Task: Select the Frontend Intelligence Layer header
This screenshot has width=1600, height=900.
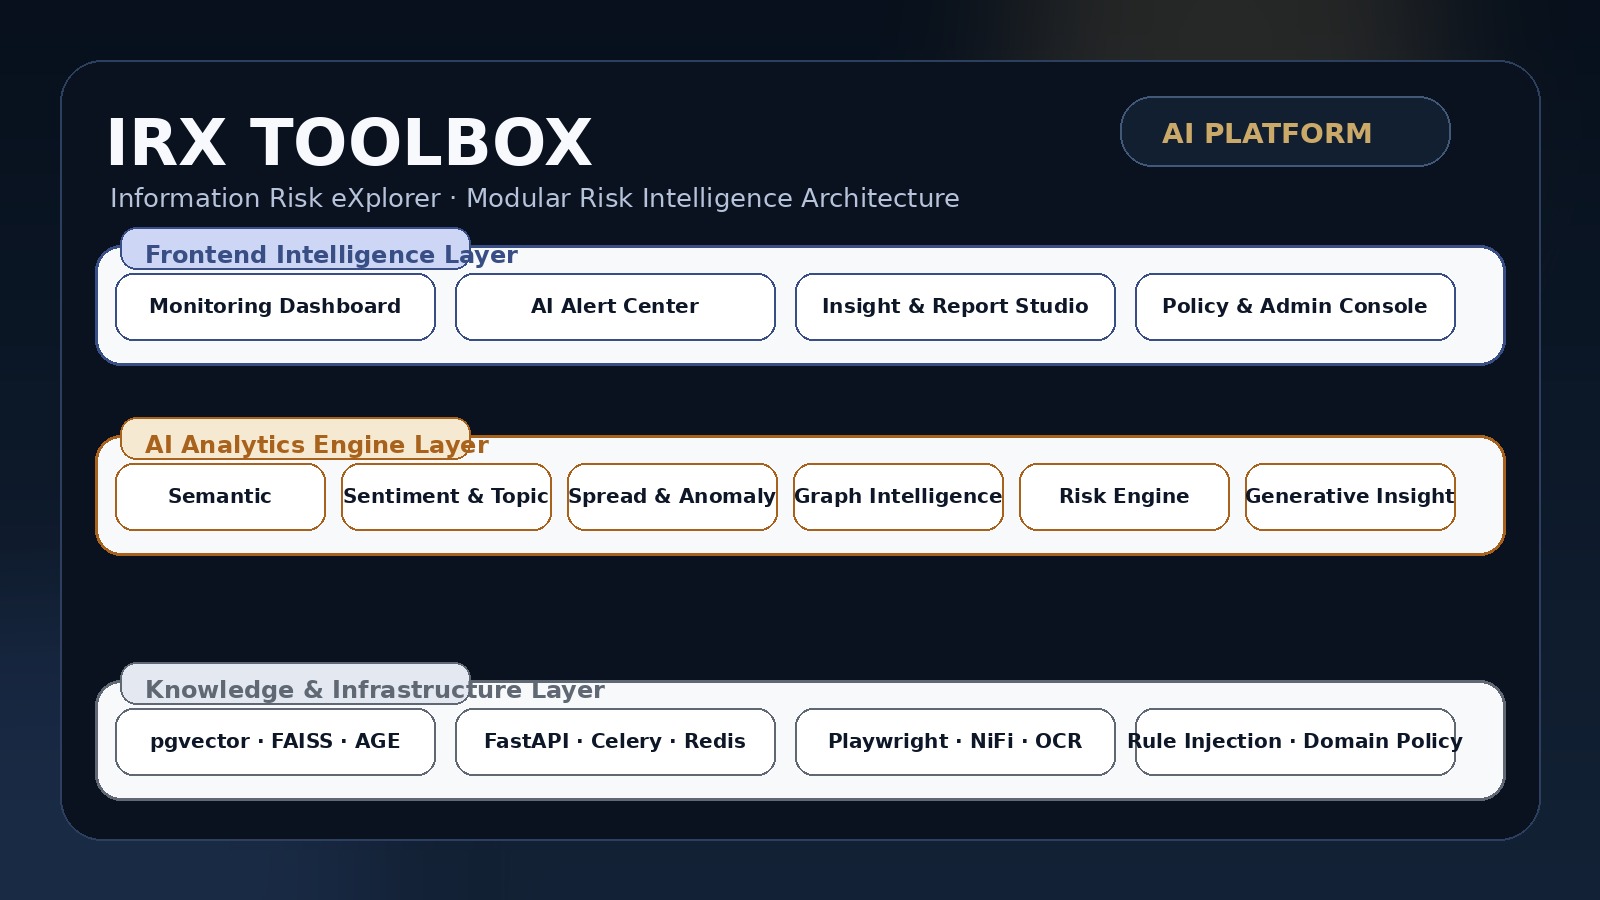Action: coord(331,254)
